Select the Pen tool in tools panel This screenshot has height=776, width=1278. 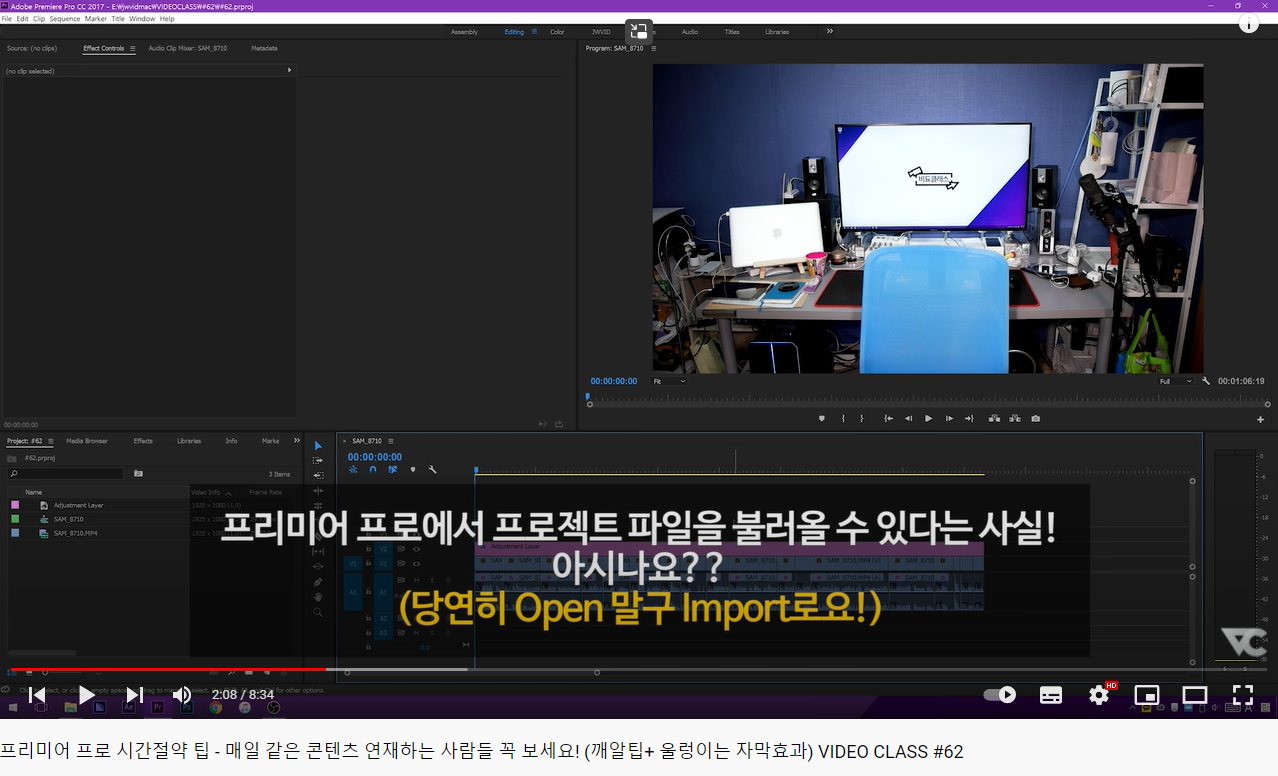click(x=318, y=582)
